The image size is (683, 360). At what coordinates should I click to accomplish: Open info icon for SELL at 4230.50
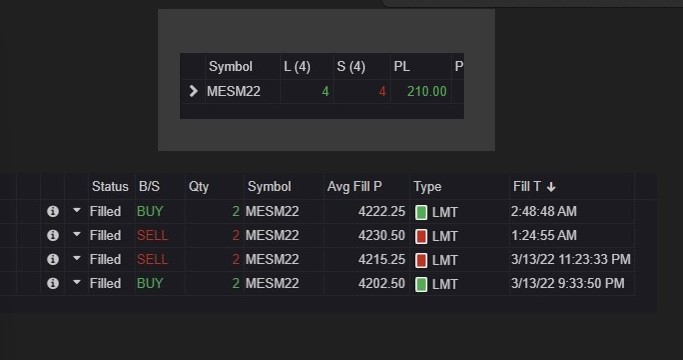[53, 235]
